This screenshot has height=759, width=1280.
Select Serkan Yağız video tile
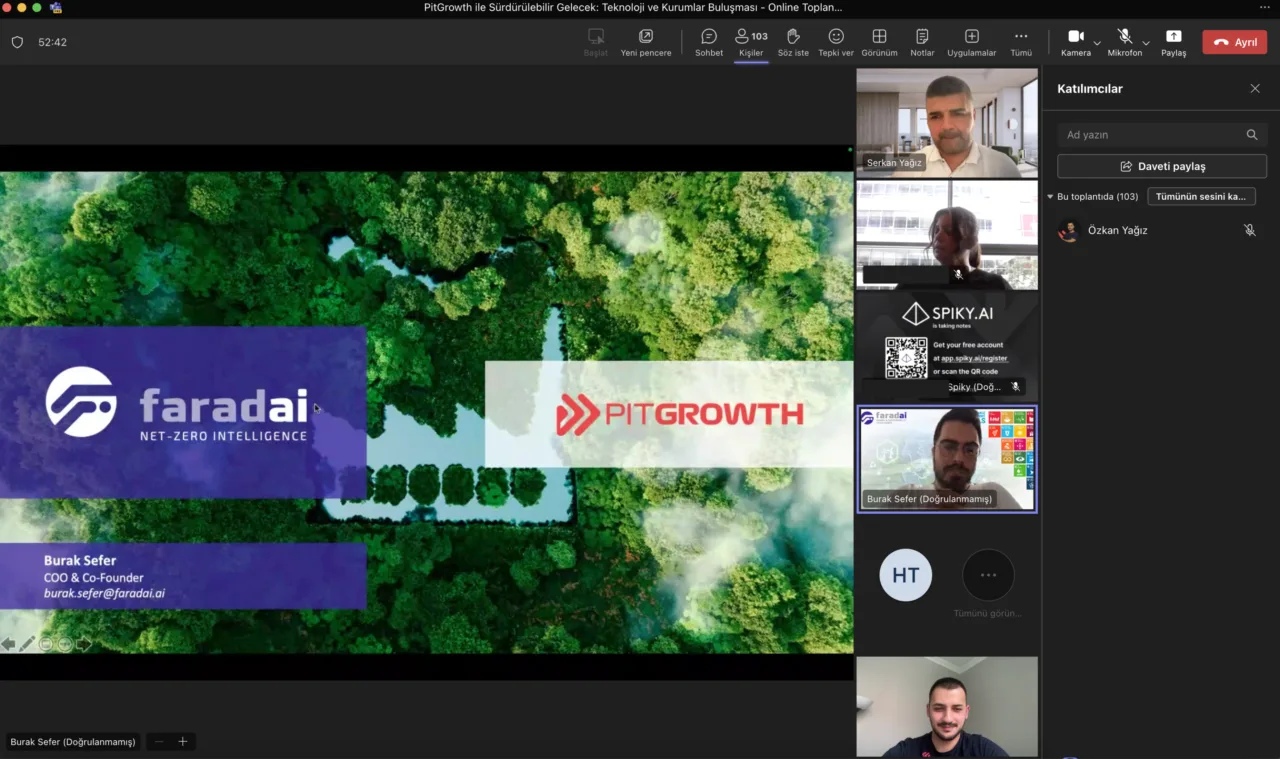tap(947, 123)
